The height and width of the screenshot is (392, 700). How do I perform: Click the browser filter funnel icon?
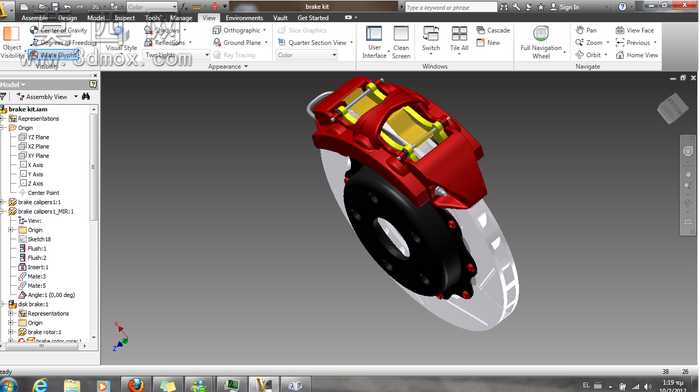(x=4, y=96)
